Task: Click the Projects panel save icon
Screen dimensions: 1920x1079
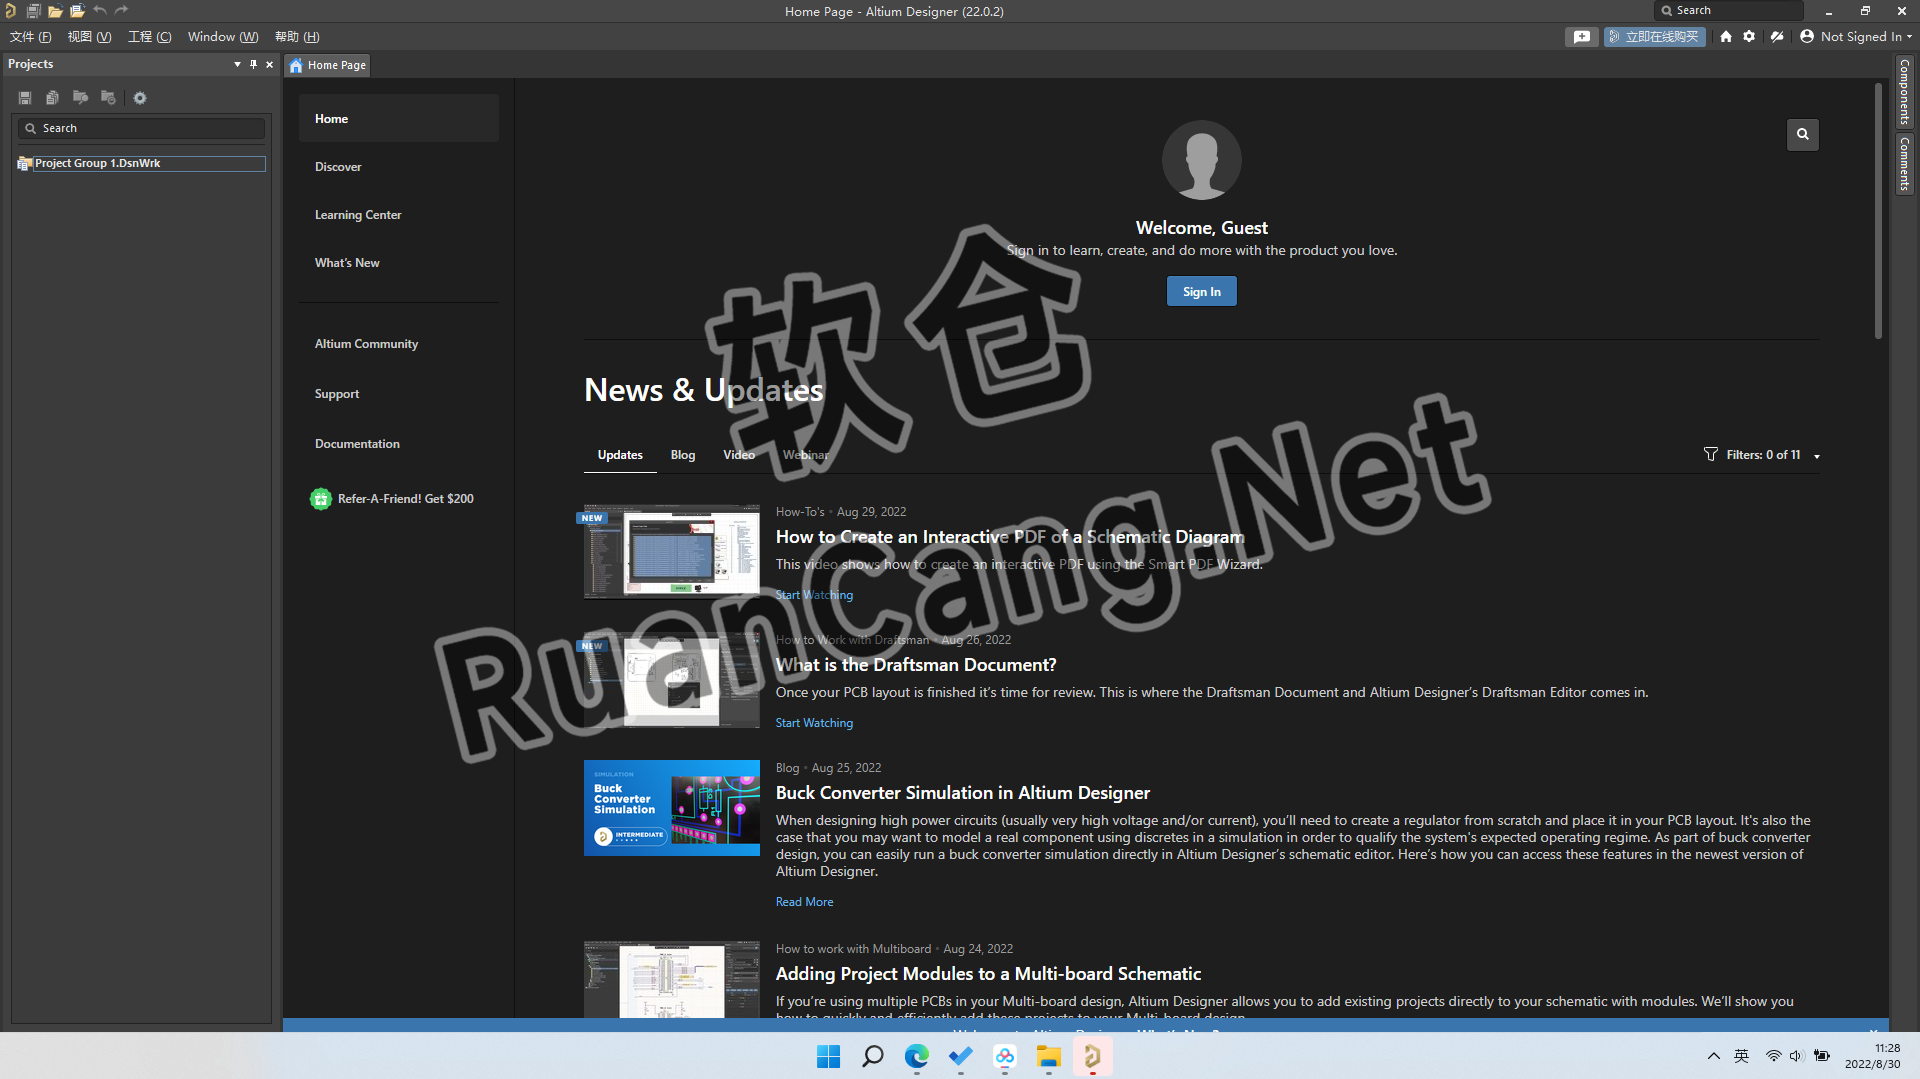Action: pyautogui.click(x=25, y=98)
